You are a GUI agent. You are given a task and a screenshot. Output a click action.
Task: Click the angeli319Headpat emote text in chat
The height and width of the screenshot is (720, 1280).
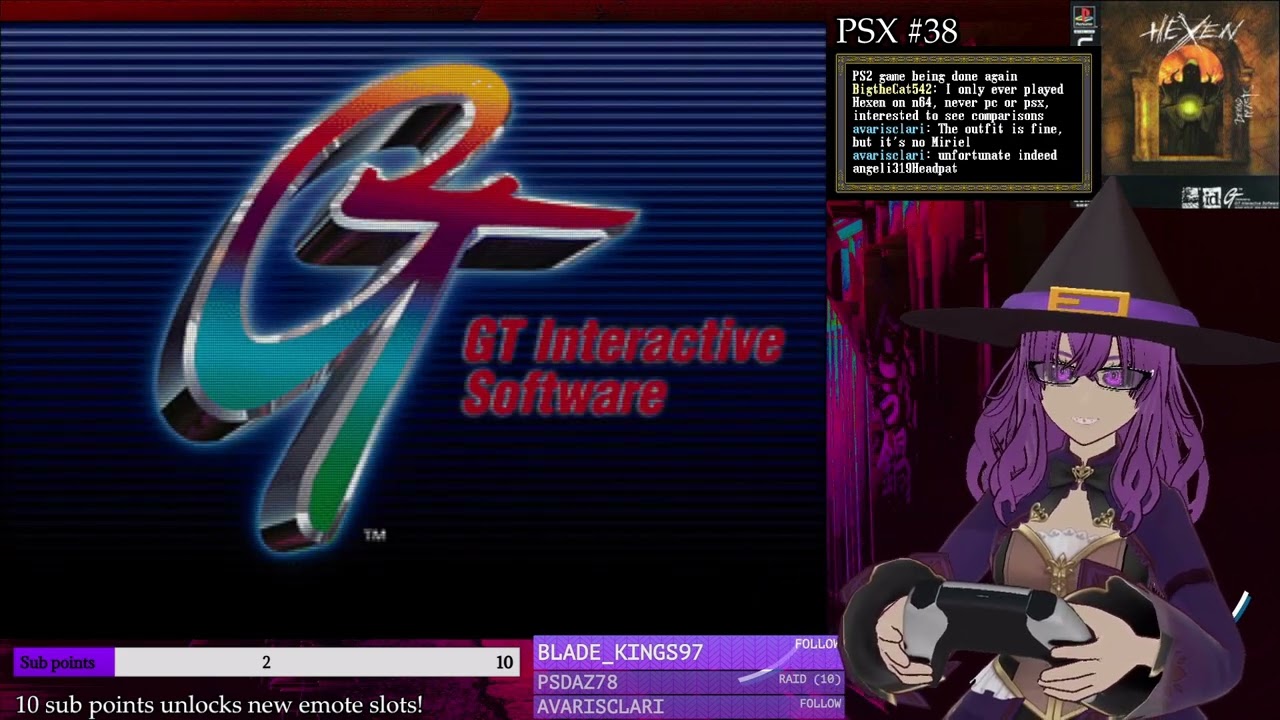[x=905, y=168]
